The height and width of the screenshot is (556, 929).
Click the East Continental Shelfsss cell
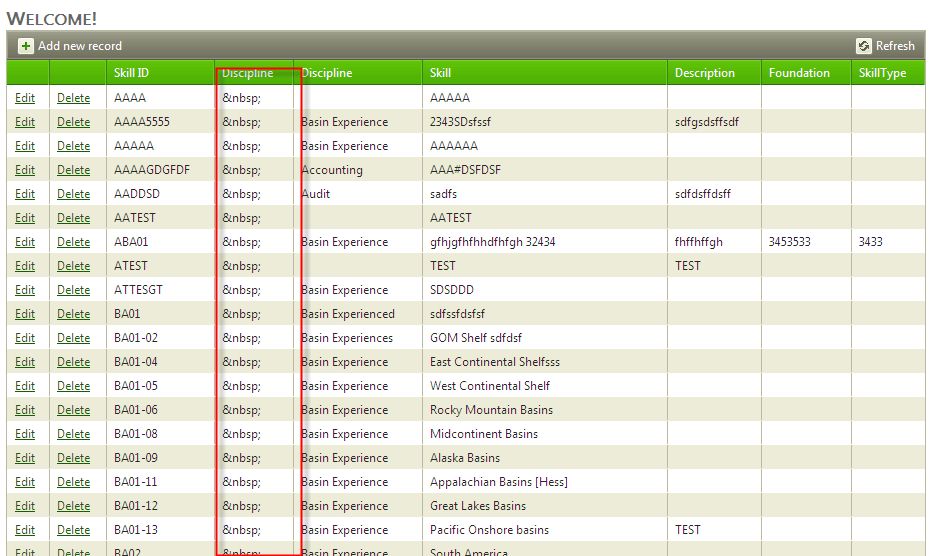[x=495, y=362]
